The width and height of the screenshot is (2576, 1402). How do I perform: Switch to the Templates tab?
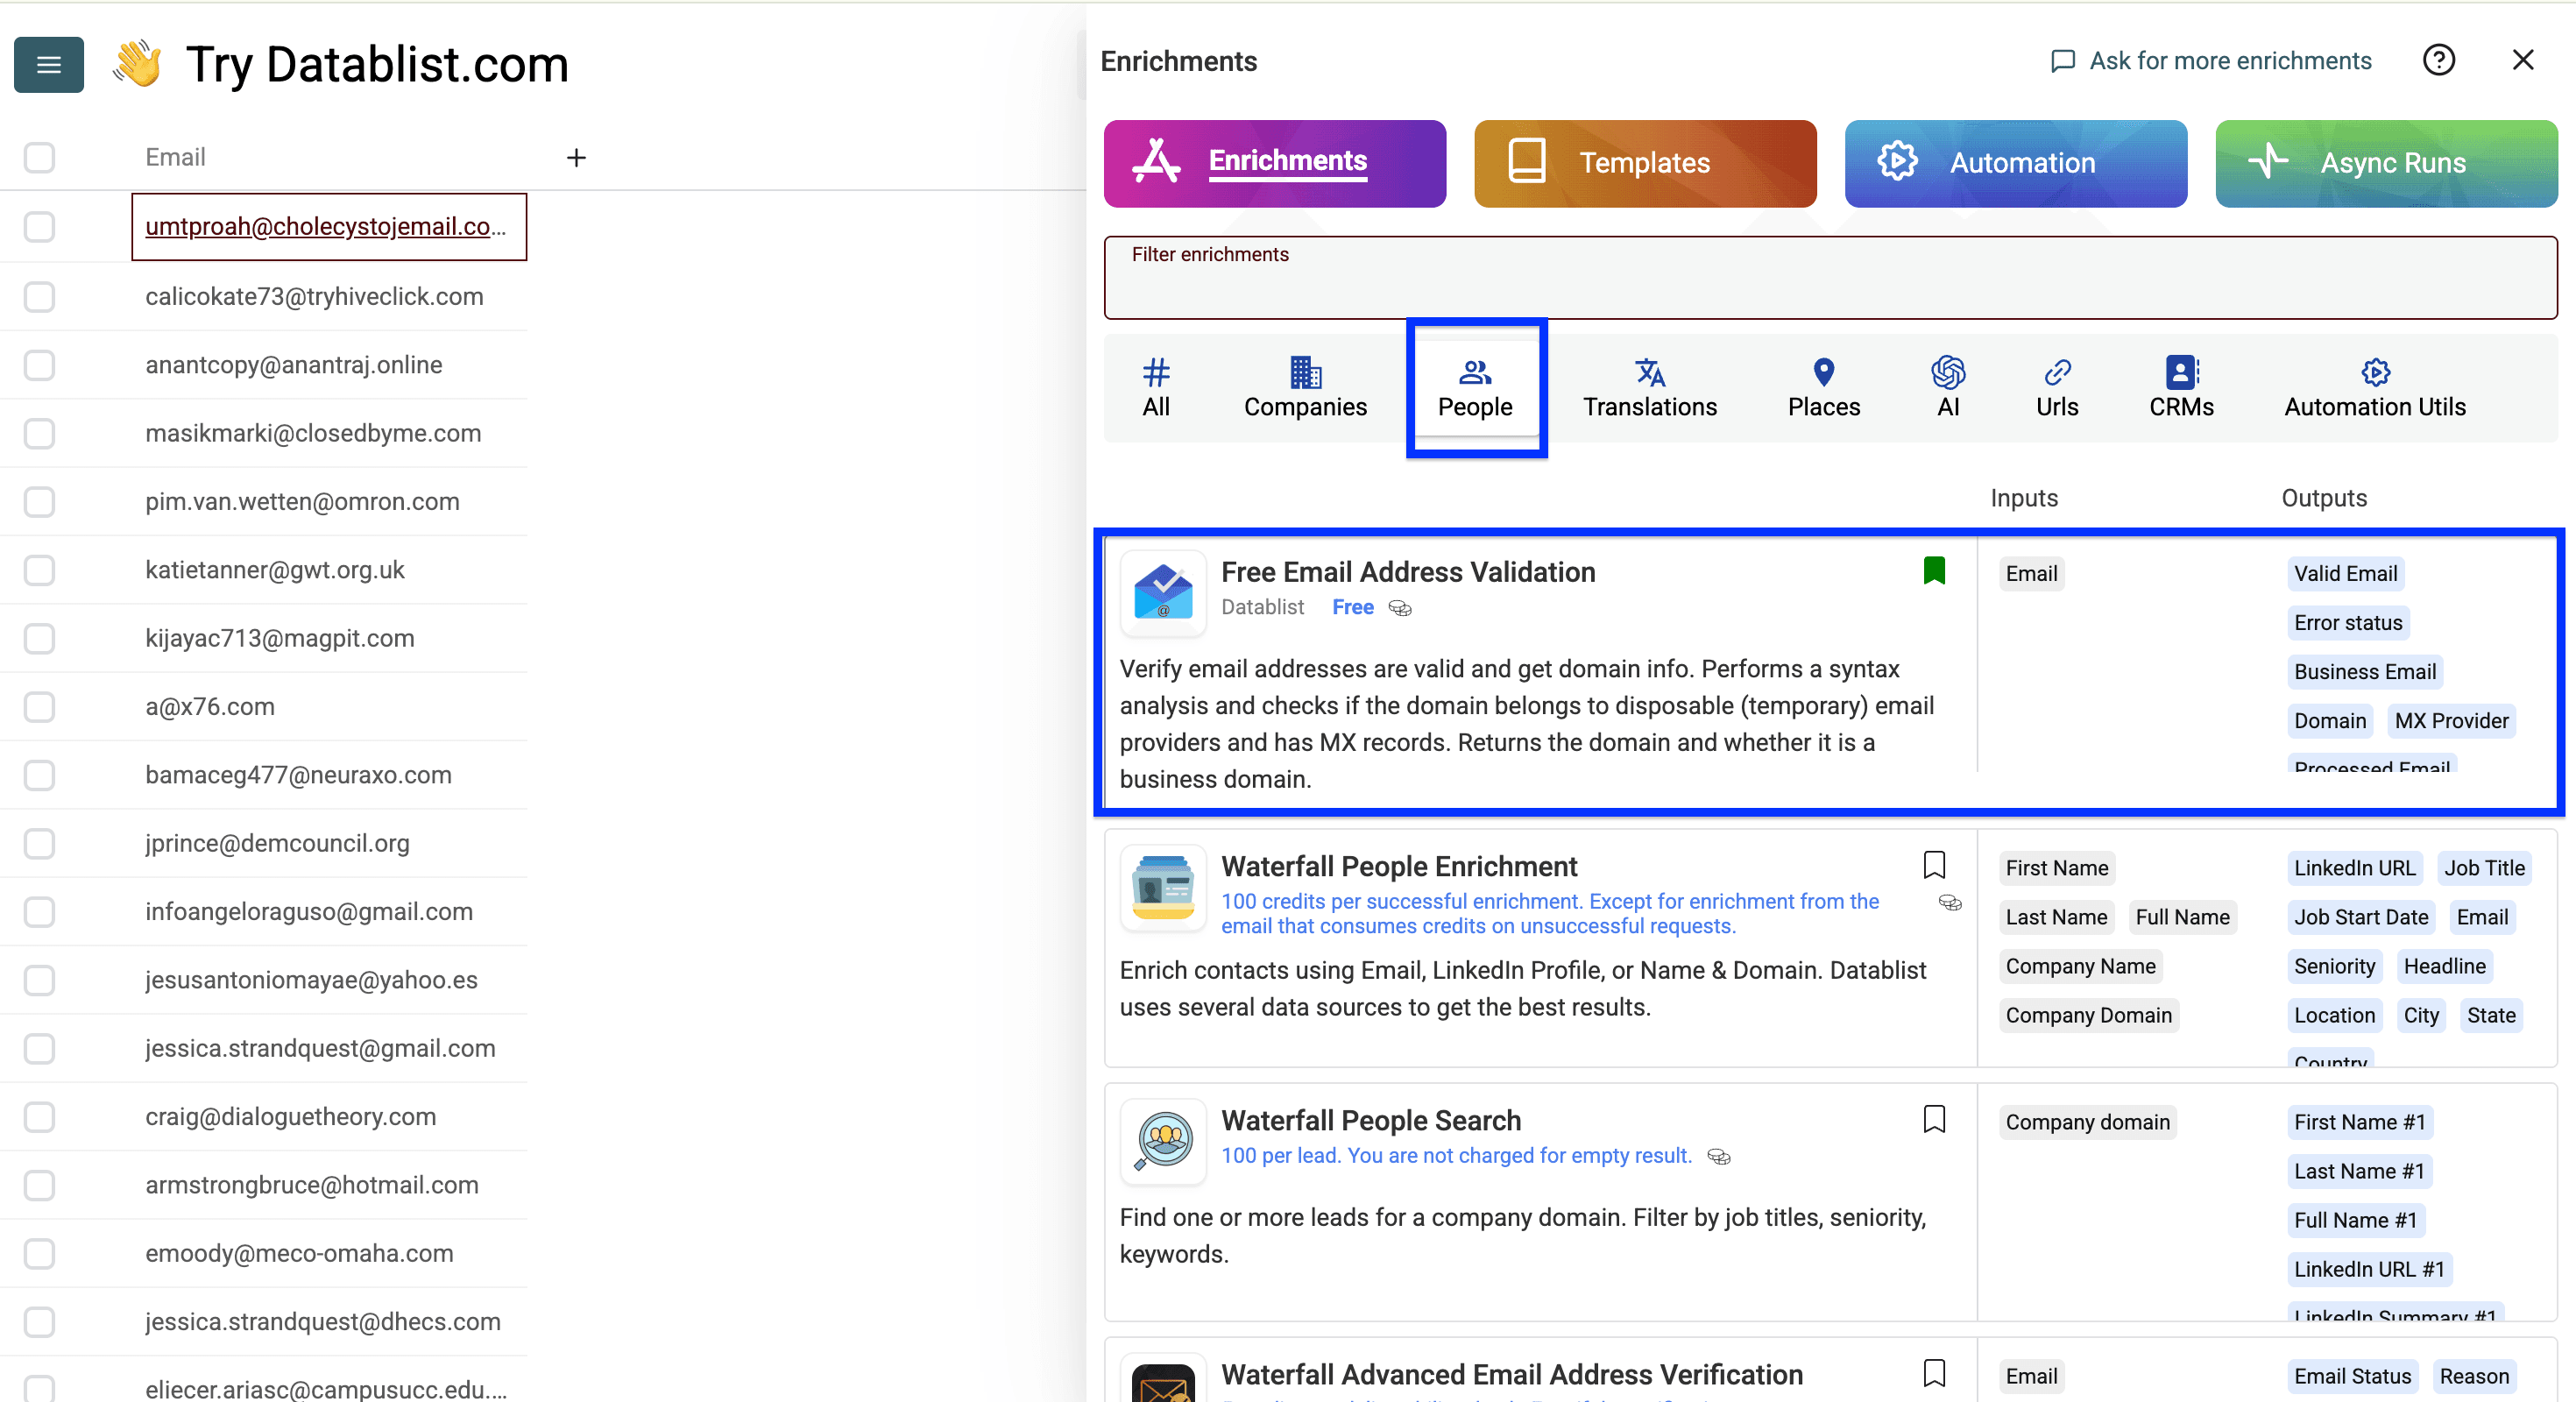1644,163
